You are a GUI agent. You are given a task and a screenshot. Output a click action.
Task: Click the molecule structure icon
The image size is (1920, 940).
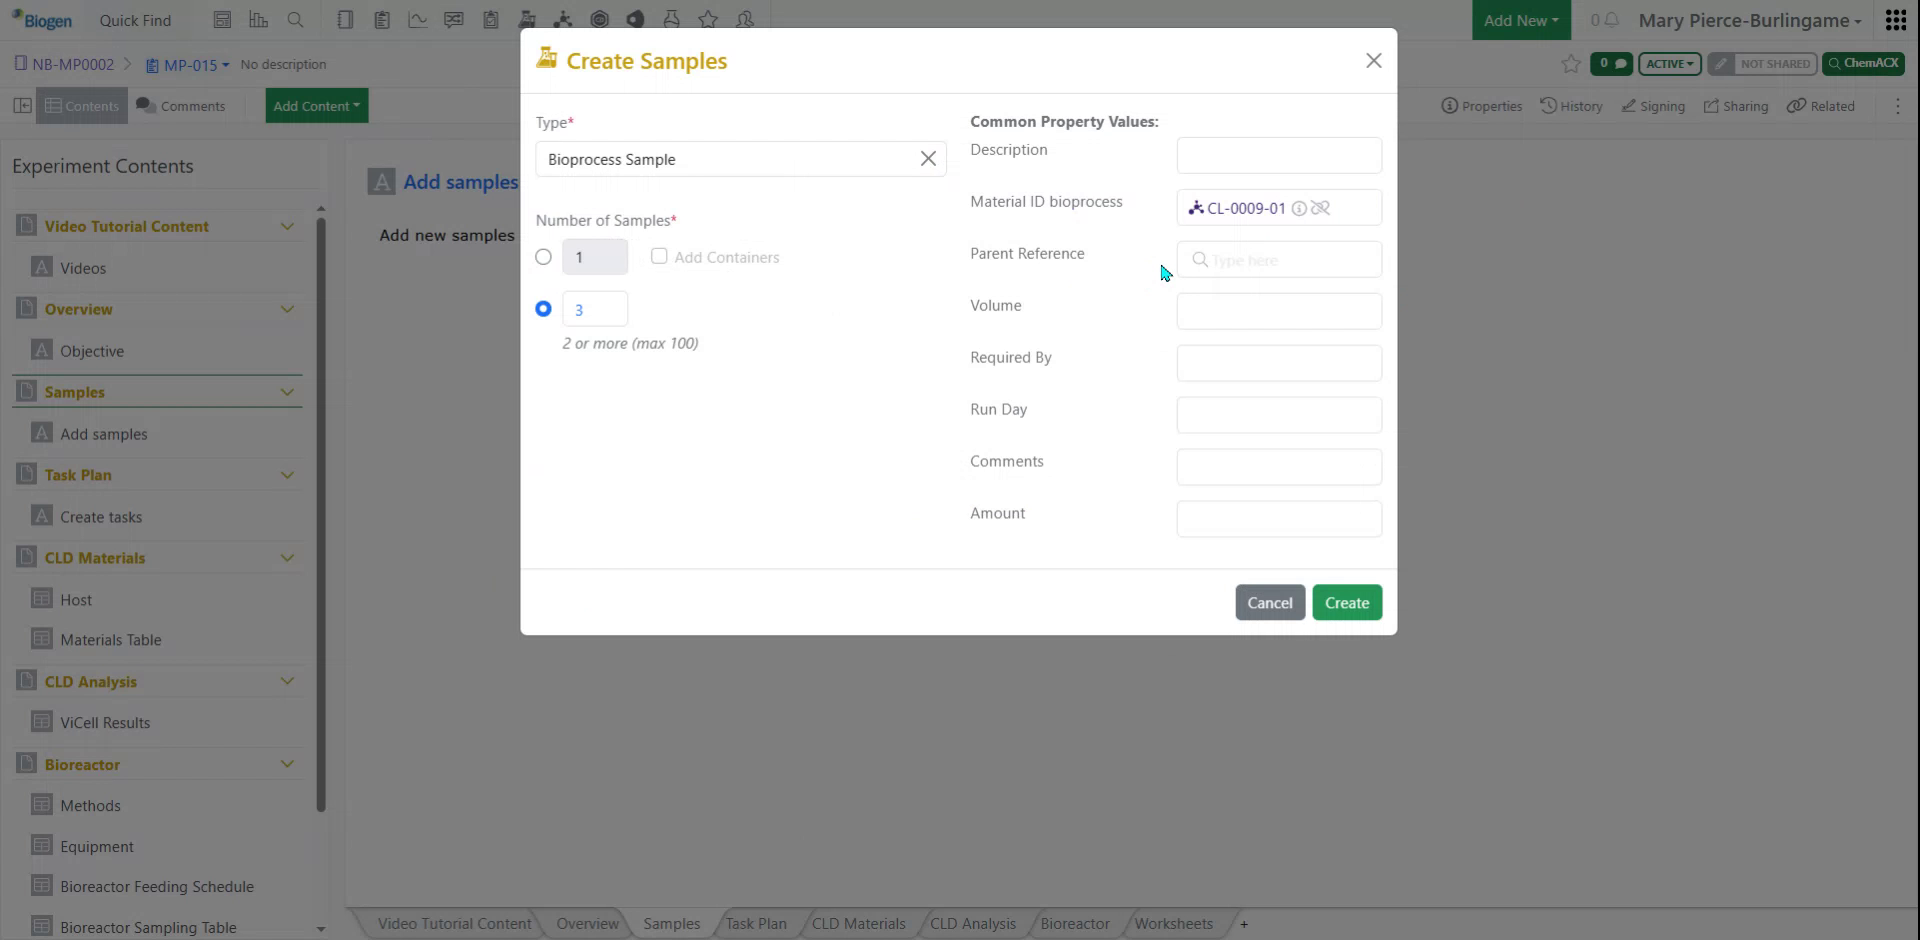click(x=563, y=19)
